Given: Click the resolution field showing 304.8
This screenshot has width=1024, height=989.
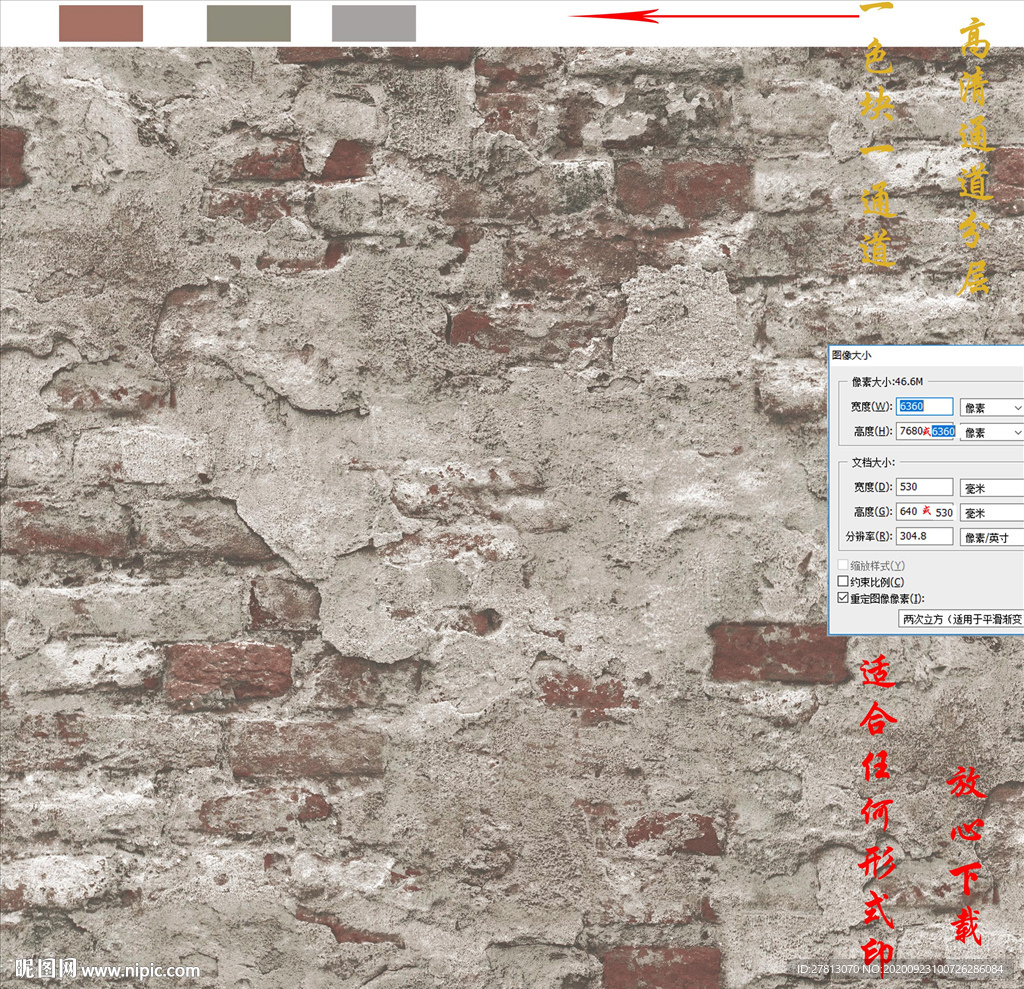Looking at the screenshot, I should (x=924, y=536).
